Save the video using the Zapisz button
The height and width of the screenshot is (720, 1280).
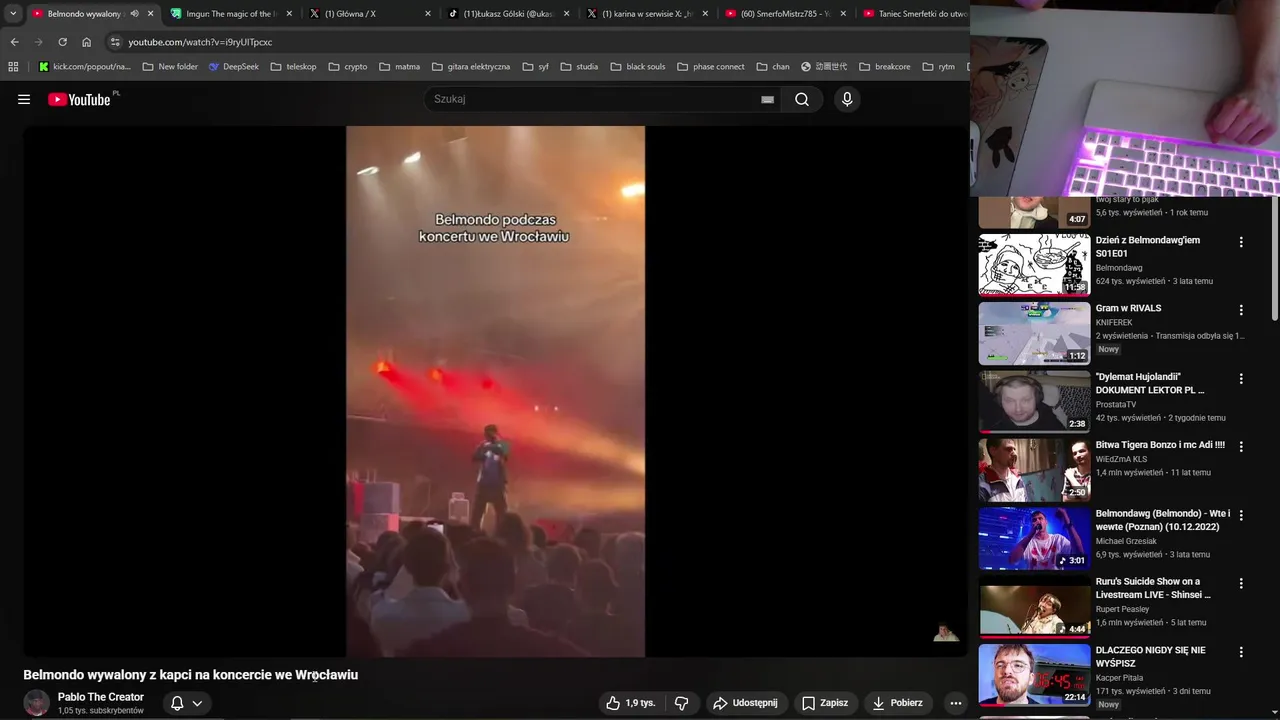(825, 703)
